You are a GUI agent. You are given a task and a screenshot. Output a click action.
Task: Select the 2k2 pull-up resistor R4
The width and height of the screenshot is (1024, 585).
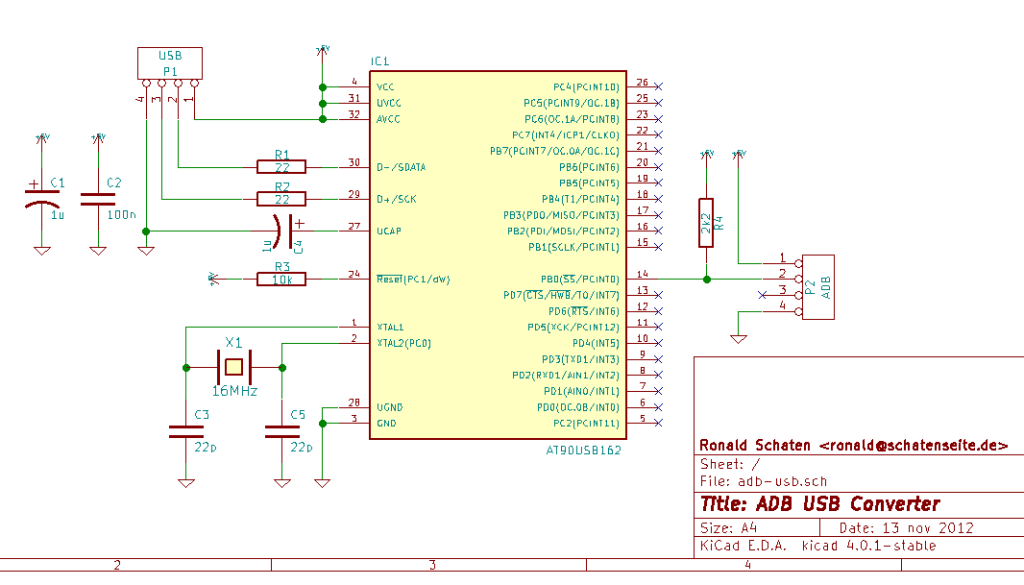[706, 223]
